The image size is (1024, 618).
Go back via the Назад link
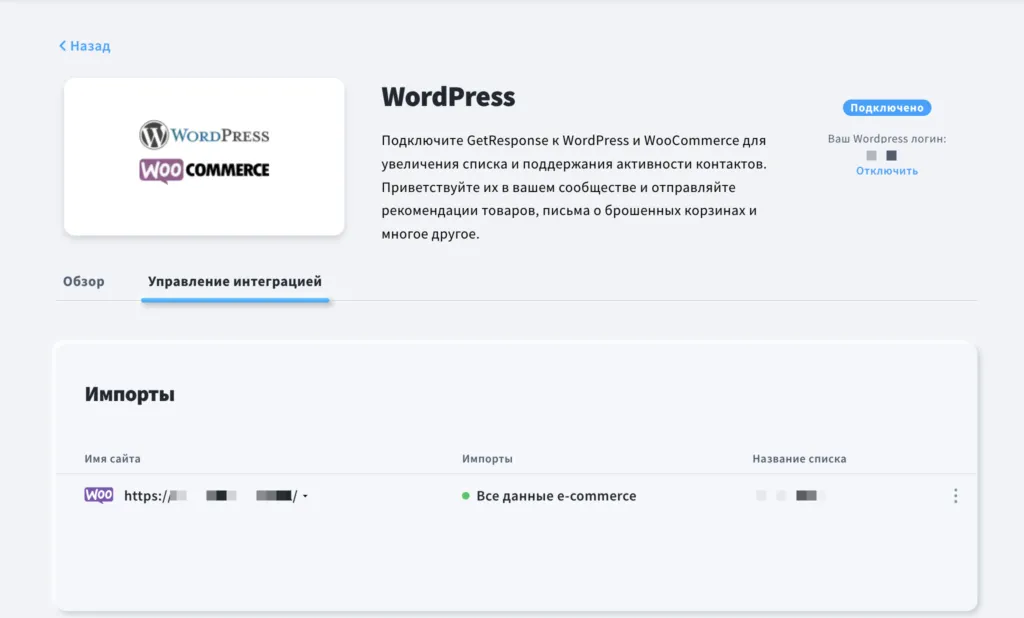coord(85,46)
